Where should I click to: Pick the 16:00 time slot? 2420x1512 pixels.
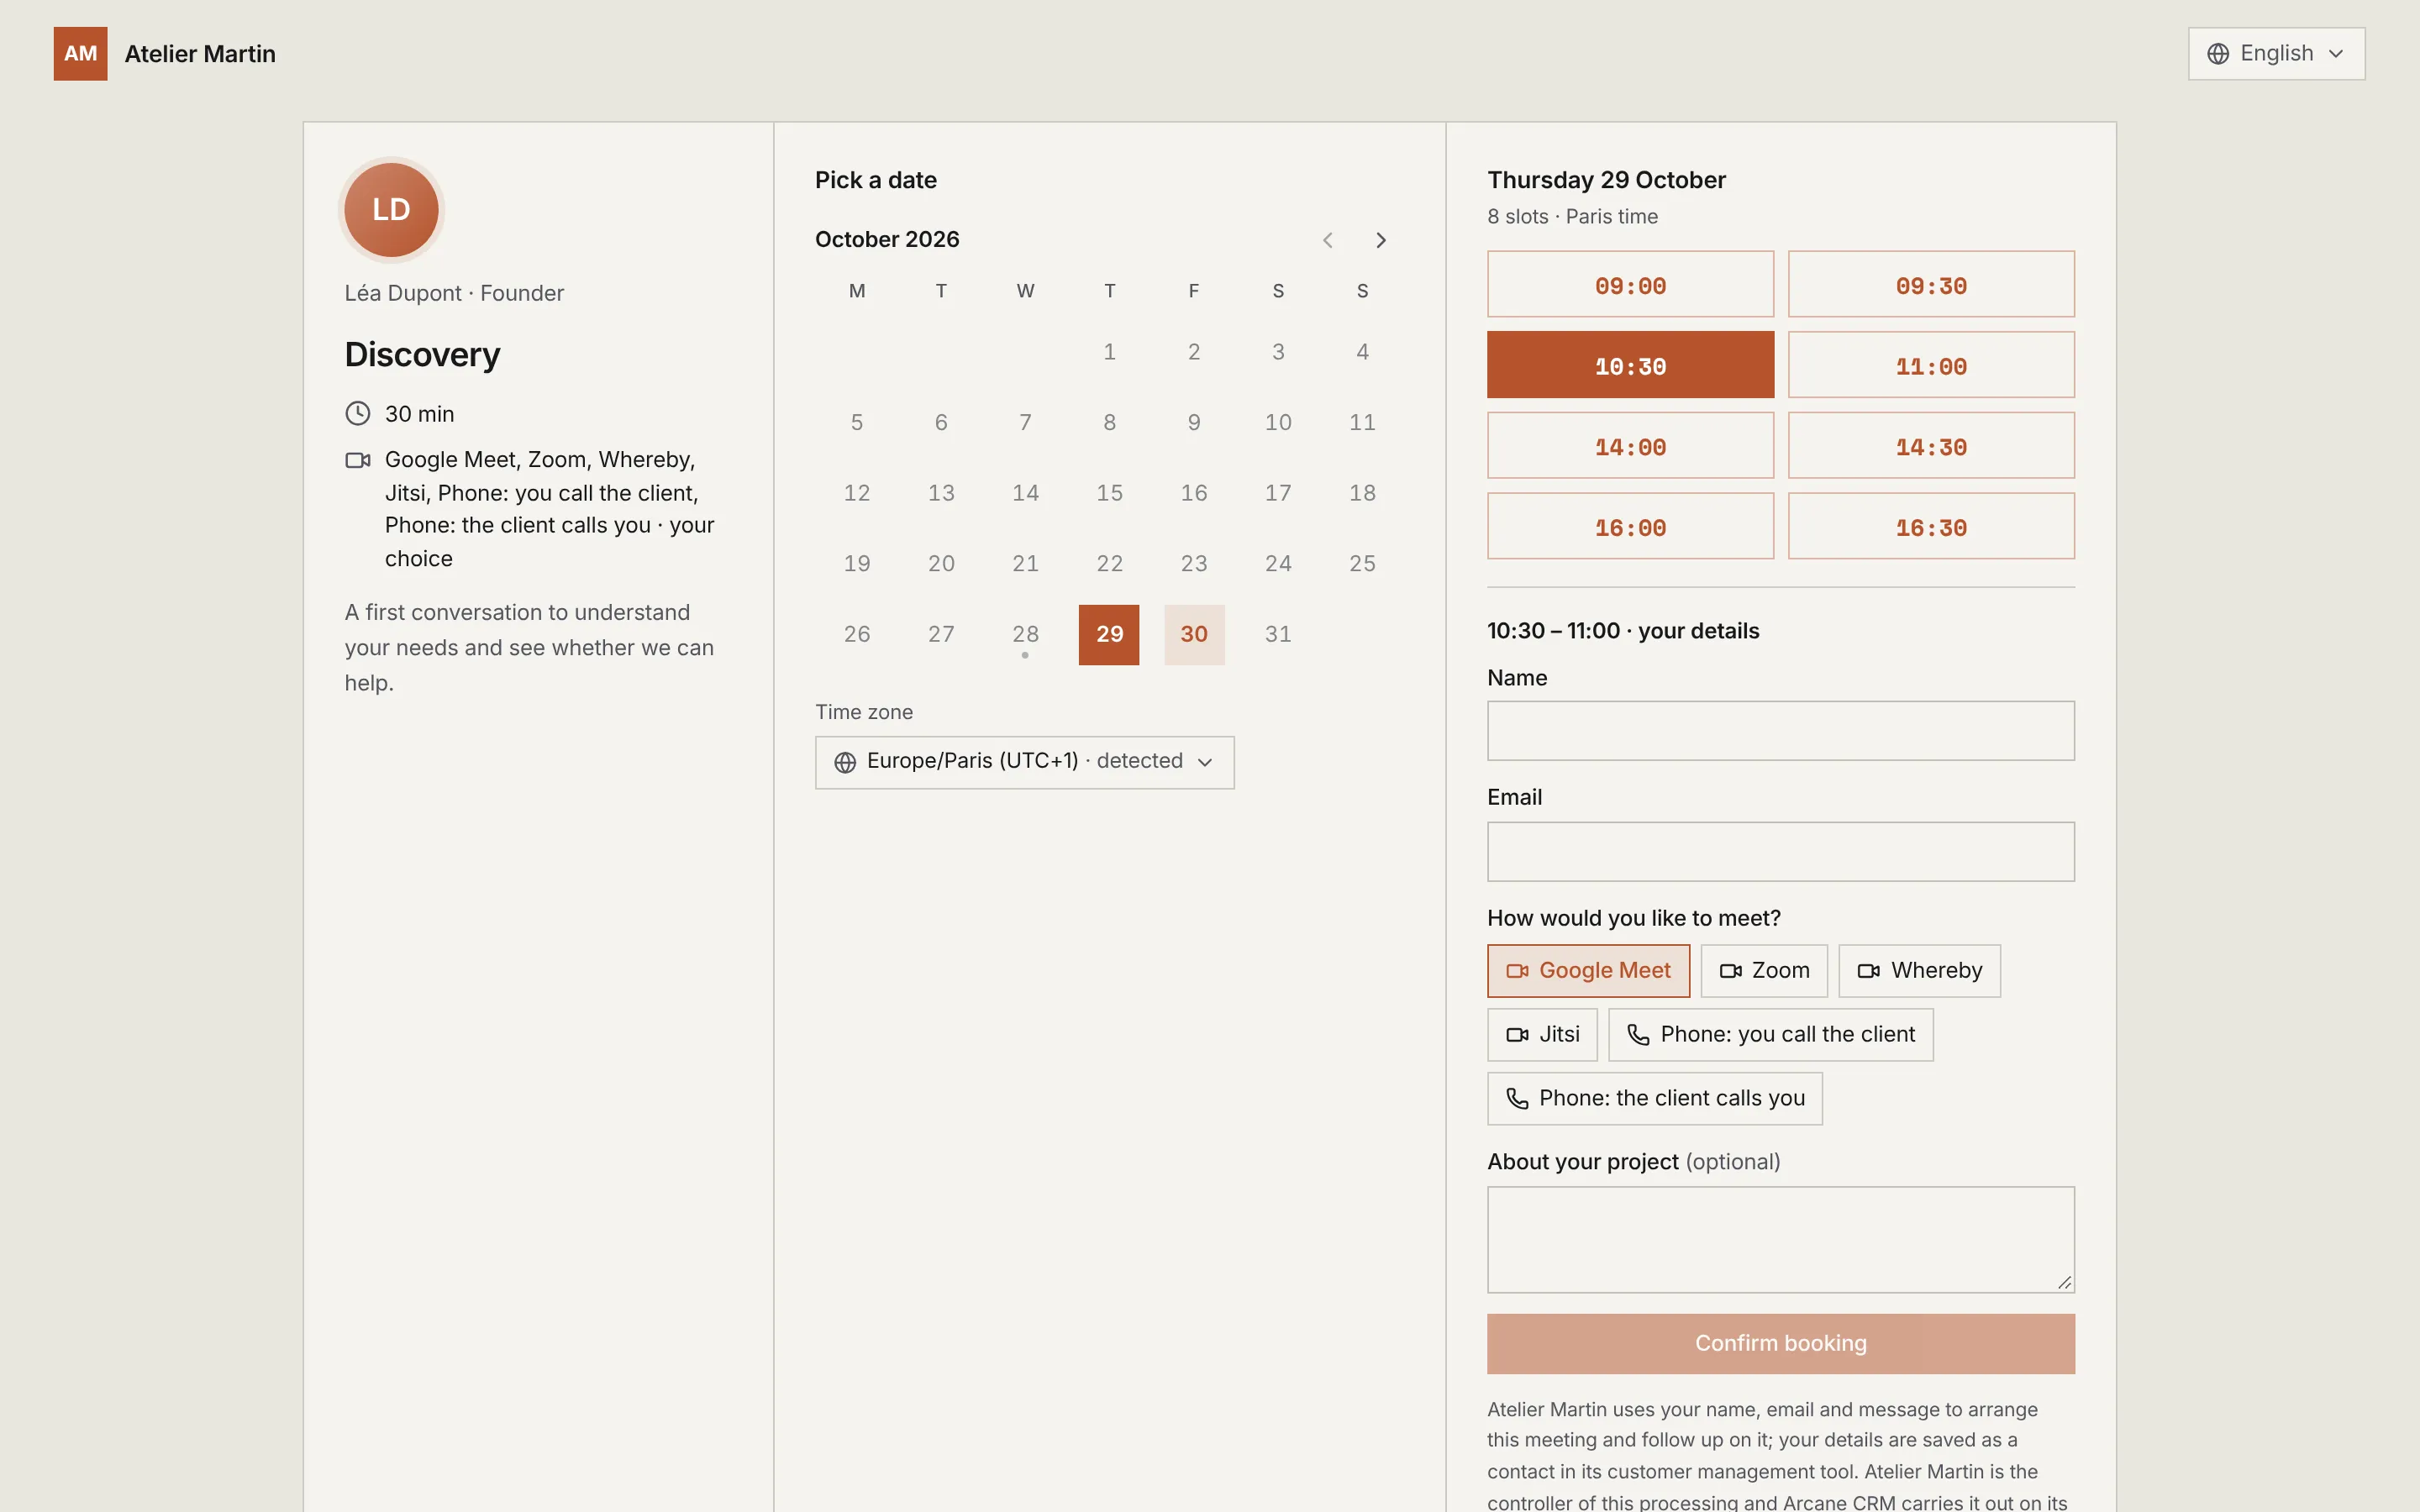click(x=1630, y=526)
